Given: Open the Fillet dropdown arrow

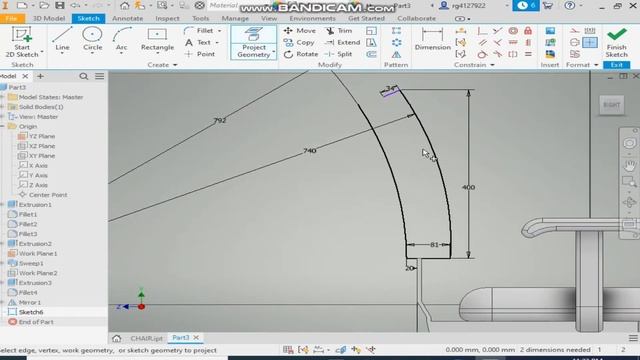Looking at the screenshot, I should point(220,31).
